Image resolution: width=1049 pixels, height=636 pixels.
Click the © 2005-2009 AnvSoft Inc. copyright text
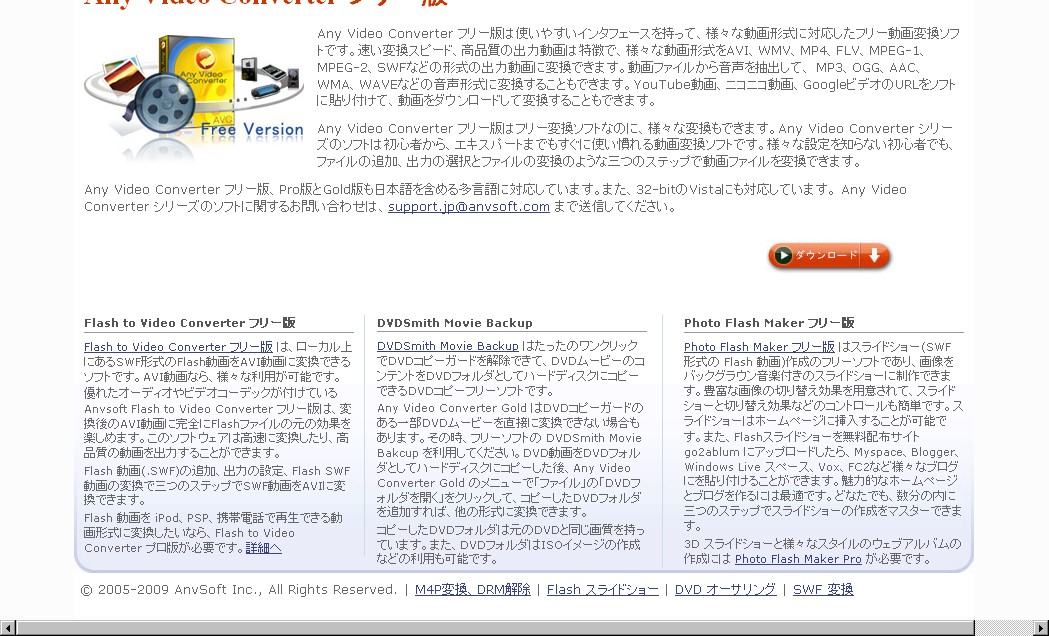coord(239,589)
